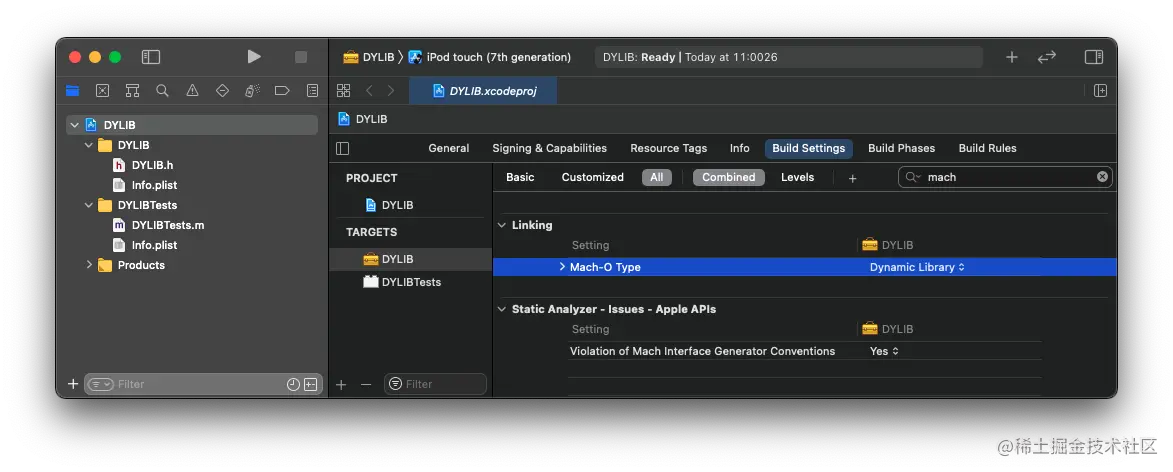Image resolution: width=1173 pixels, height=472 pixels.
Task: Toggle the inspectors panel on right
Action: 1094,57
